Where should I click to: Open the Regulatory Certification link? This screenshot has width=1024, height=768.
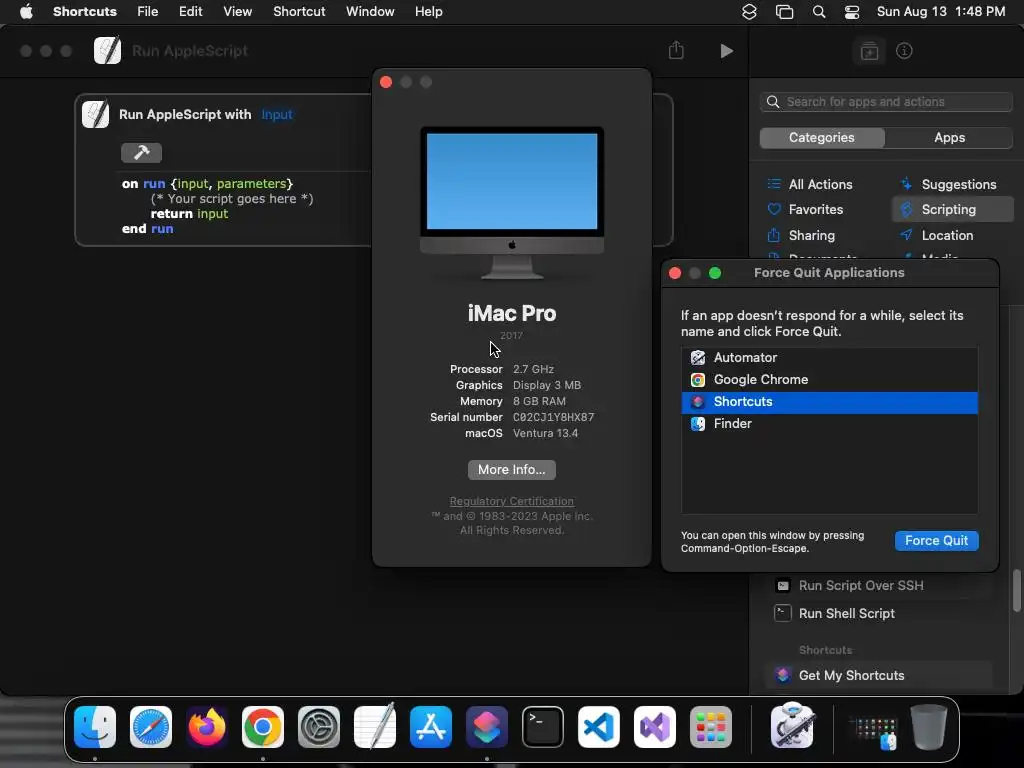512,502
